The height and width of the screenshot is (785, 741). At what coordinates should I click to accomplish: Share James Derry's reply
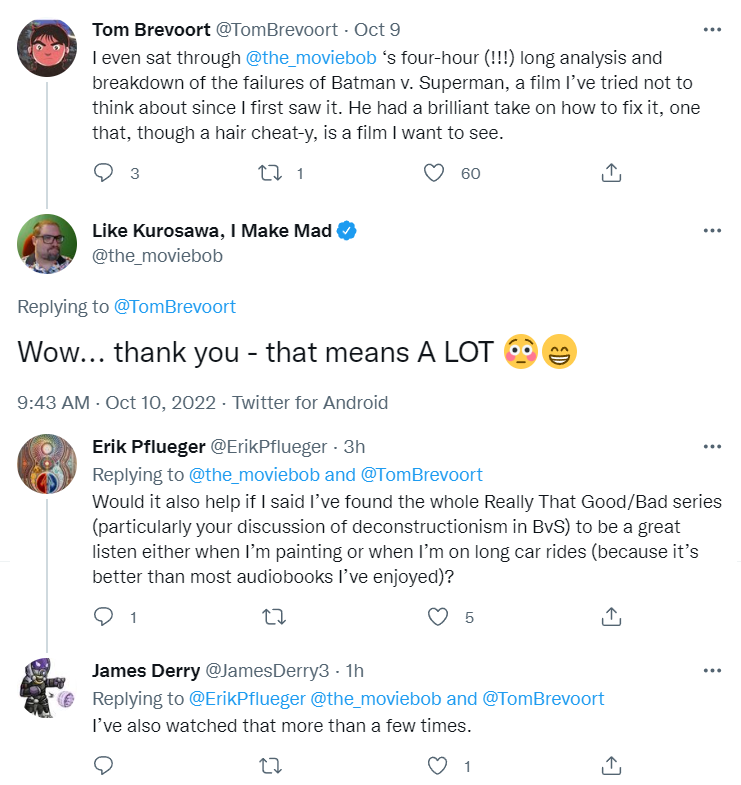pyautogui.click(x=611, y=766)
